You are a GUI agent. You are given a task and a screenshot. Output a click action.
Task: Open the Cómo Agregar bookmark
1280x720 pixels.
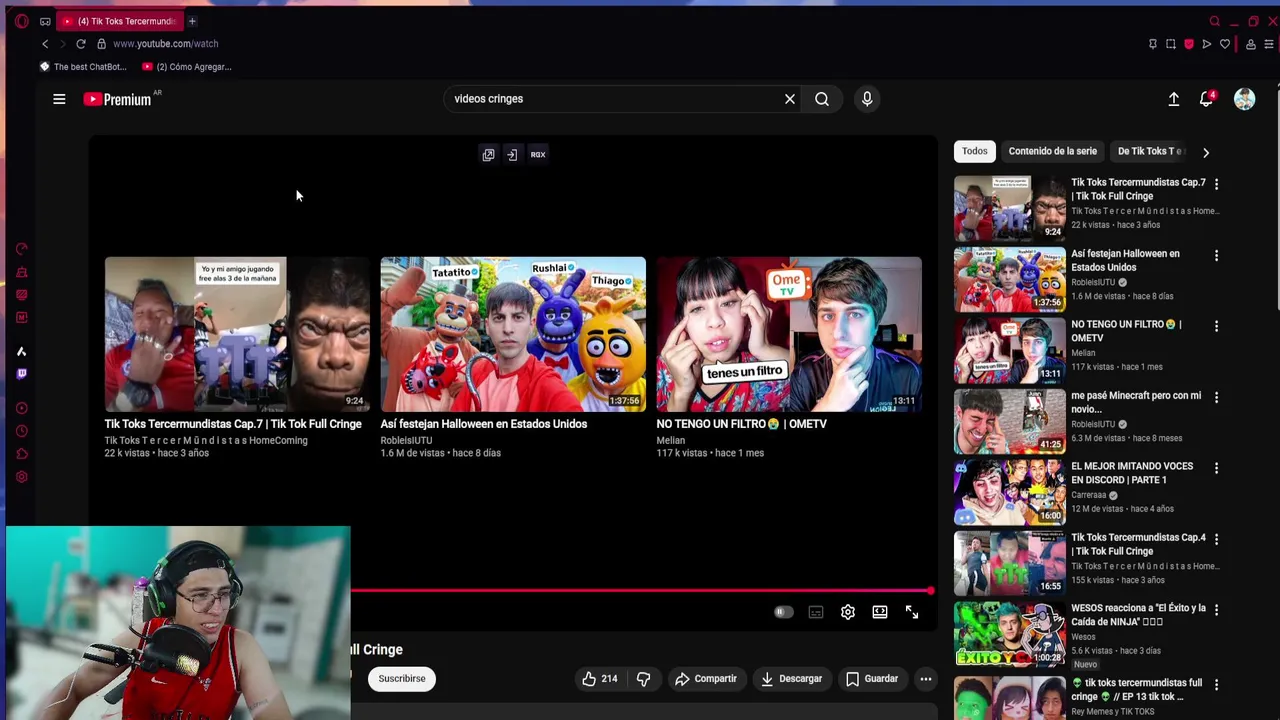[186, 67]
